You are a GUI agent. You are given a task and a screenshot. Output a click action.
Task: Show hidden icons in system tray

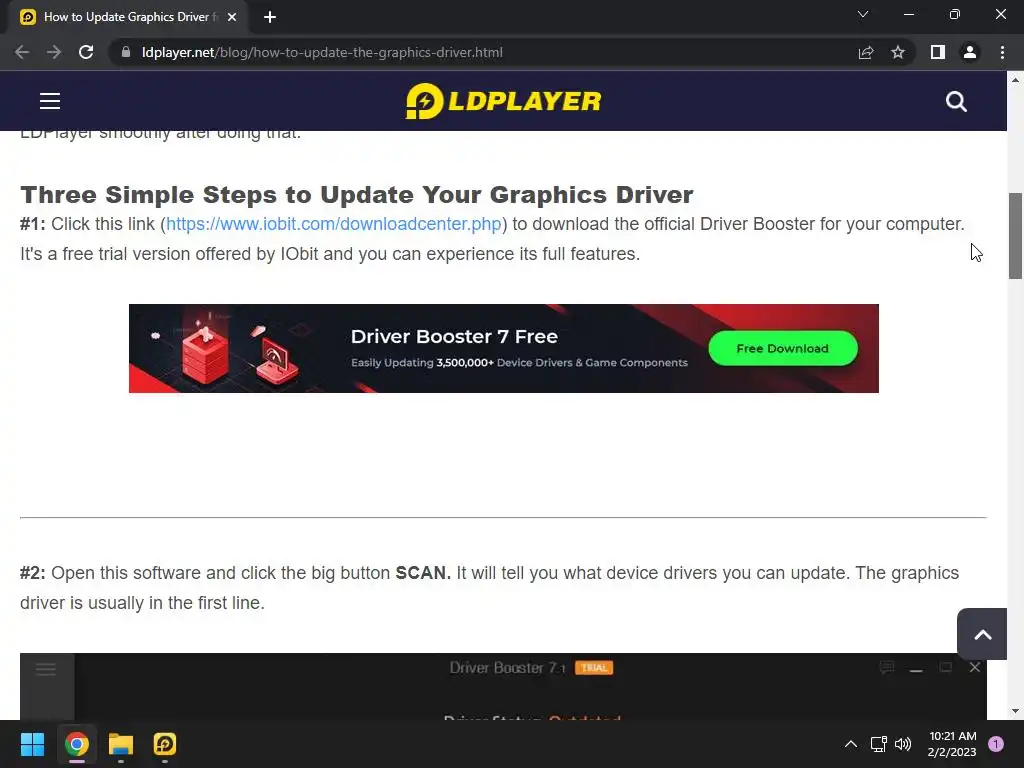pos(850,744)
